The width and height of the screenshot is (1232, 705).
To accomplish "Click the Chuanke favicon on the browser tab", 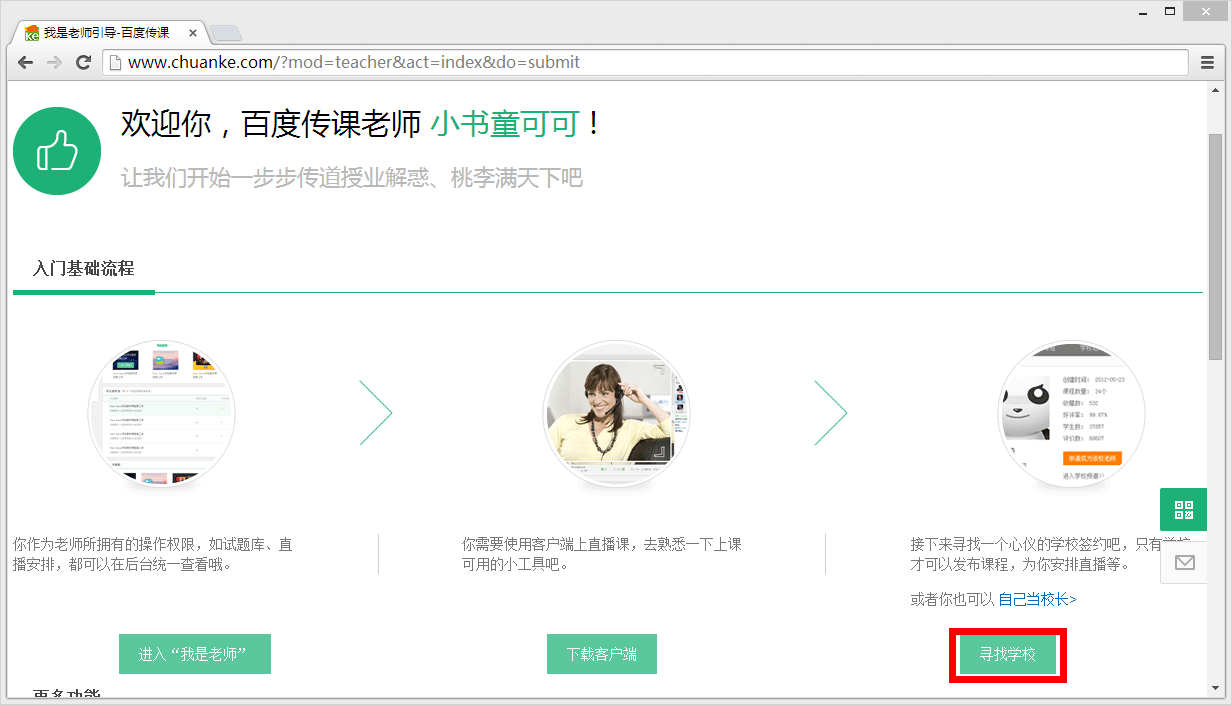I will [31, 32].
